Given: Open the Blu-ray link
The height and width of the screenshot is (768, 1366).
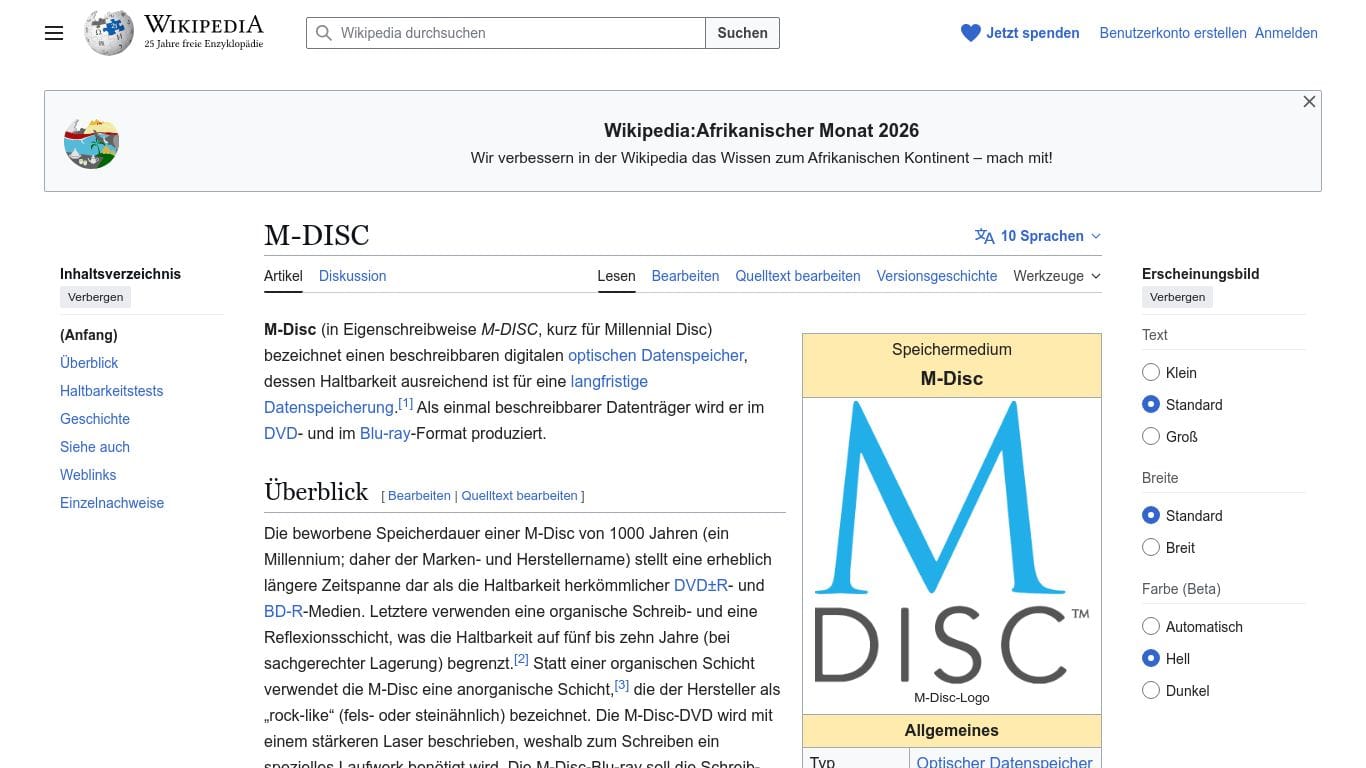Looking at the screenshot, I should click(385, 433).
